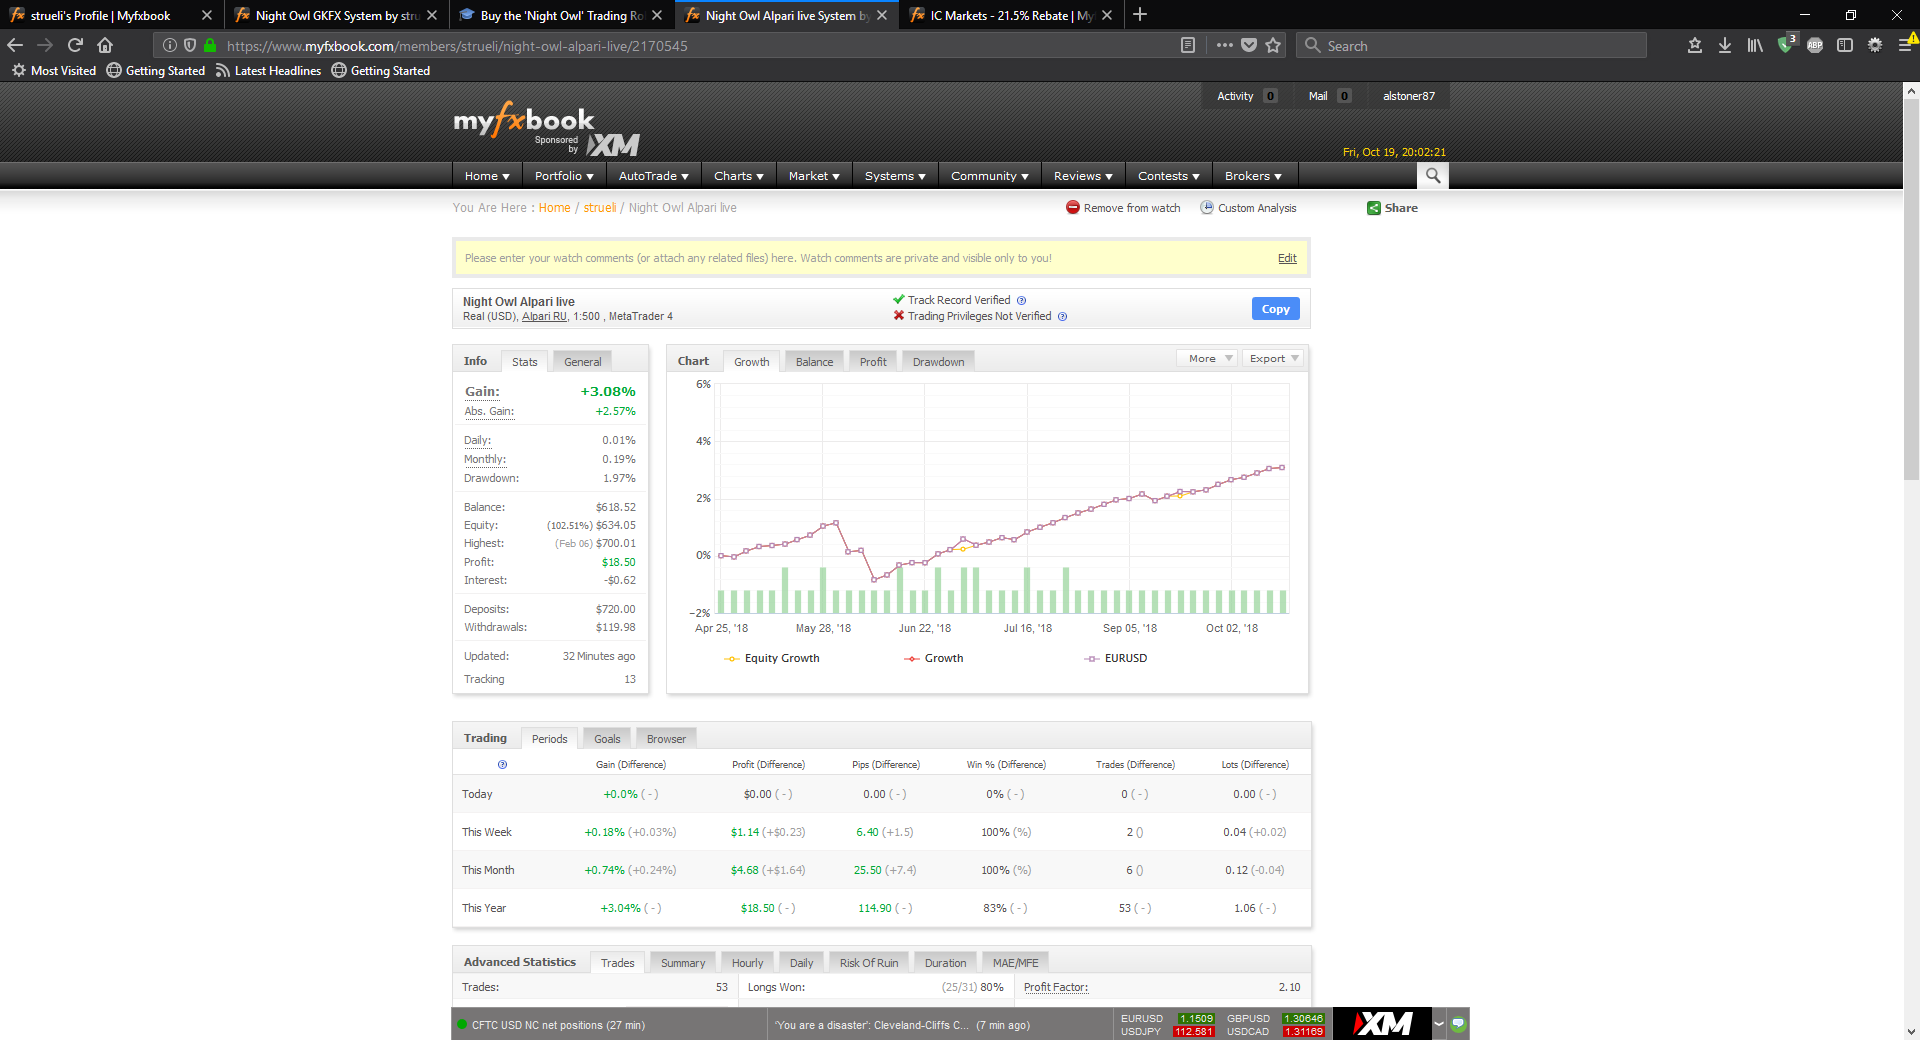Open the Goals tab in Trading

click(607, 739)
